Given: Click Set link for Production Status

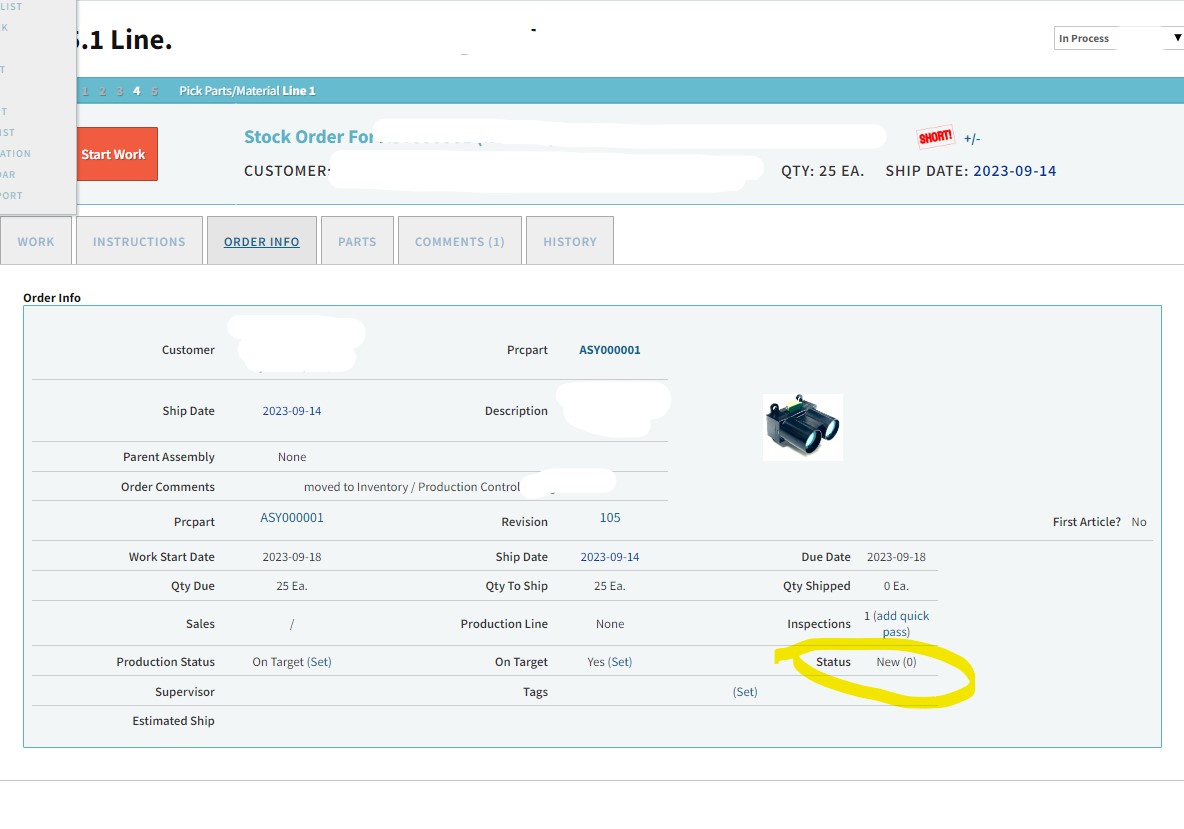Looking at the screenshot, I should (x=319, y=661).
